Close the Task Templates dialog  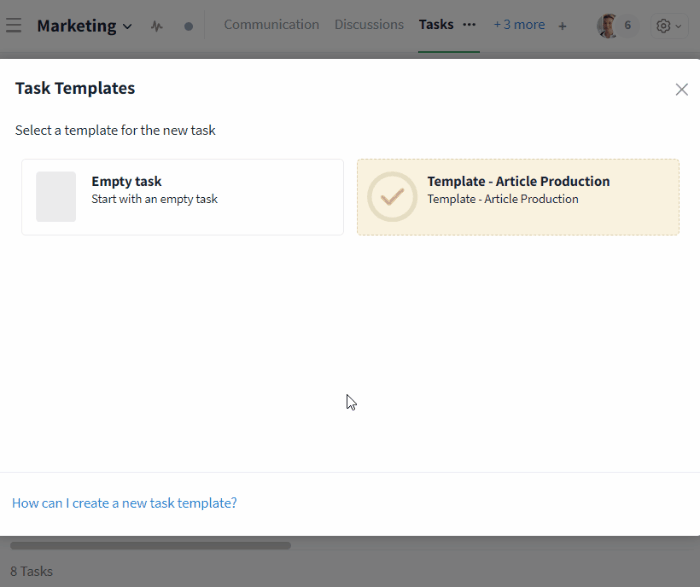click(681, 89)
